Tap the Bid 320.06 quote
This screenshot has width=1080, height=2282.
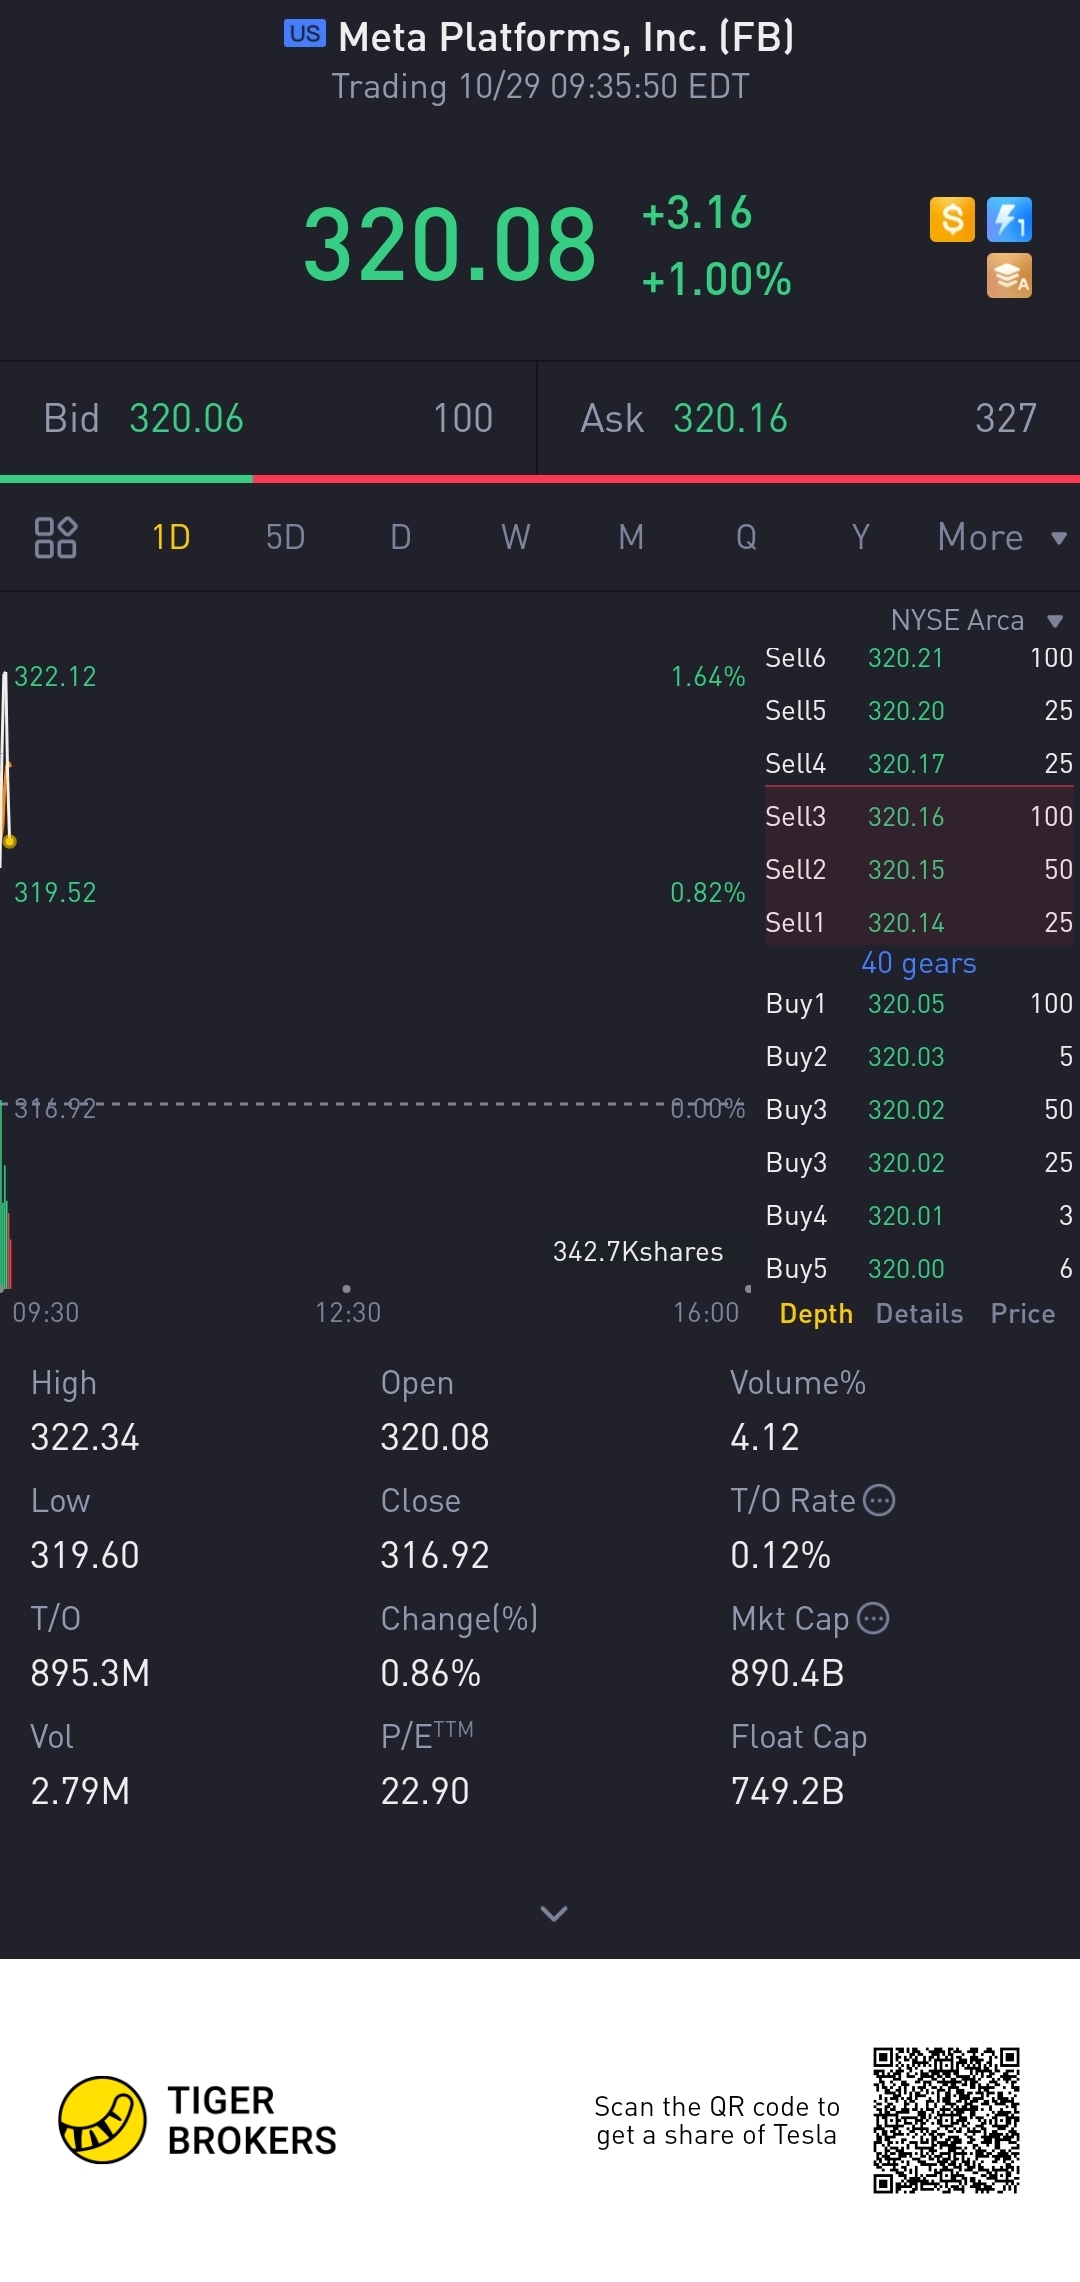(268, 418)
